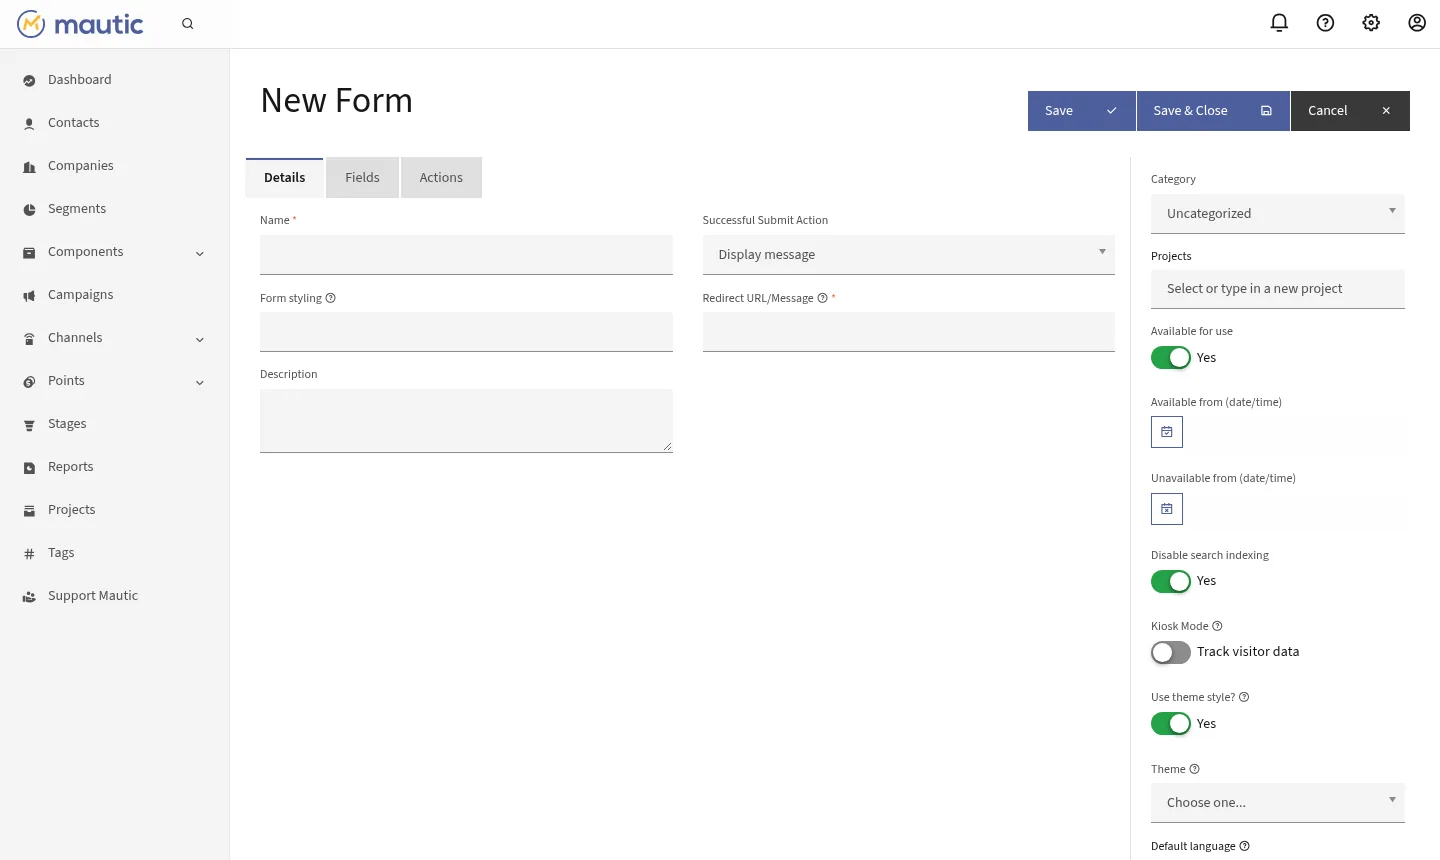1440x860 pixels.
Task: Switch to the Fields tab
Action: (362, 177)
